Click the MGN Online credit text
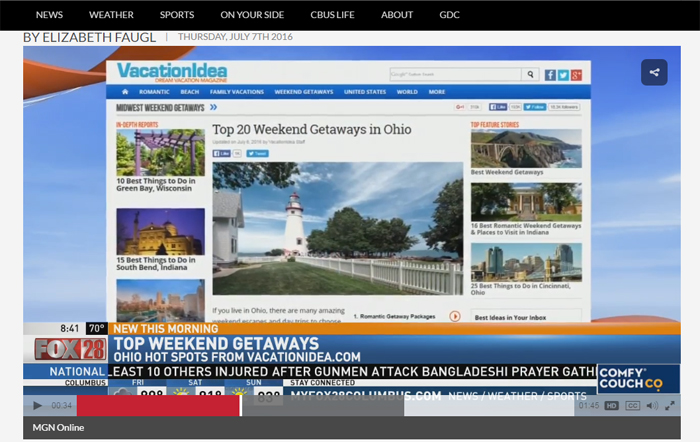700x442 pixels. click(58, 427)
